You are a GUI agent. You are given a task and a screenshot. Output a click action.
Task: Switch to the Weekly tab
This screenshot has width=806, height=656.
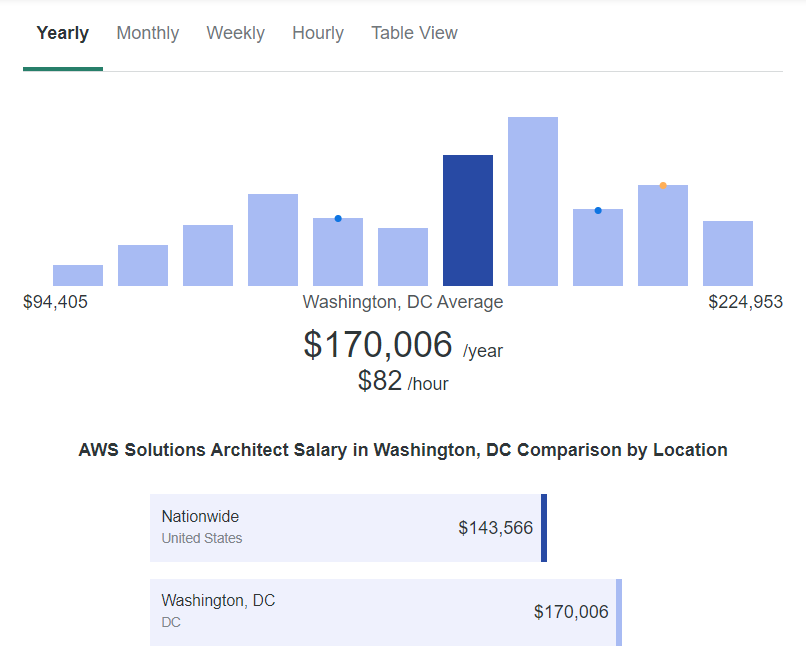point(235,33)
